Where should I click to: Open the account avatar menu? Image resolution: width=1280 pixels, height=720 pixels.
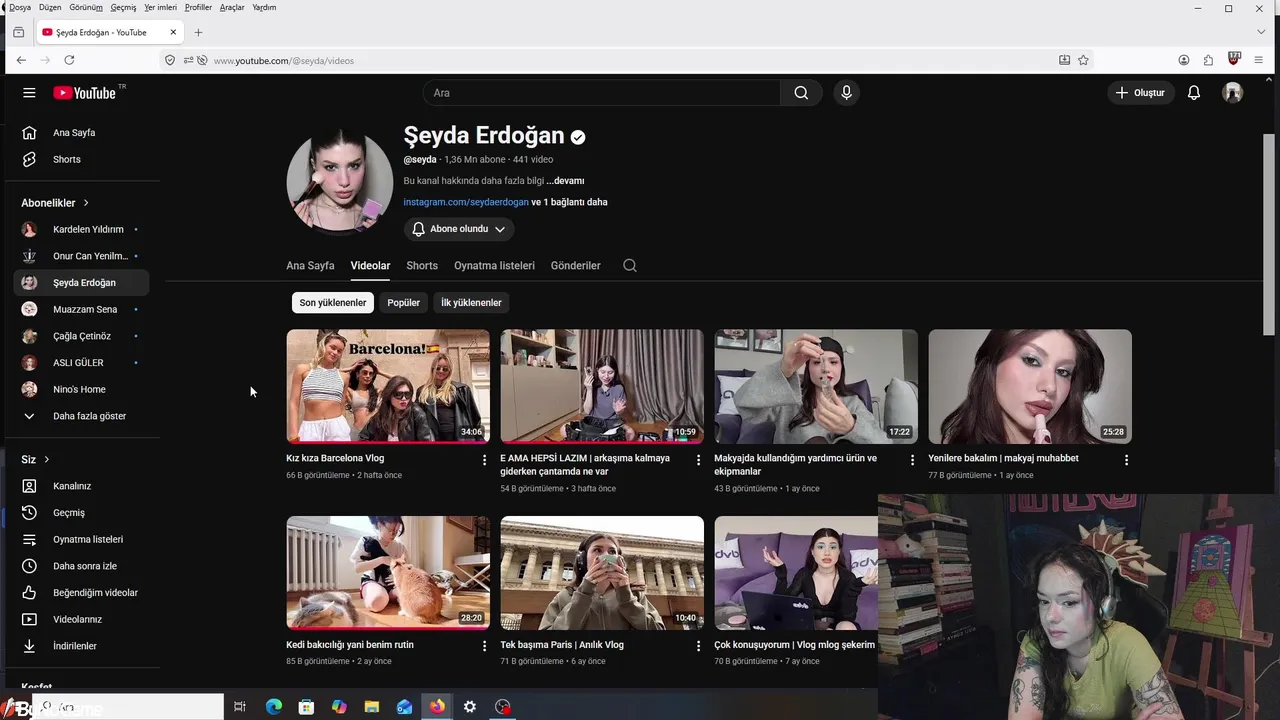coord(1233,93)
